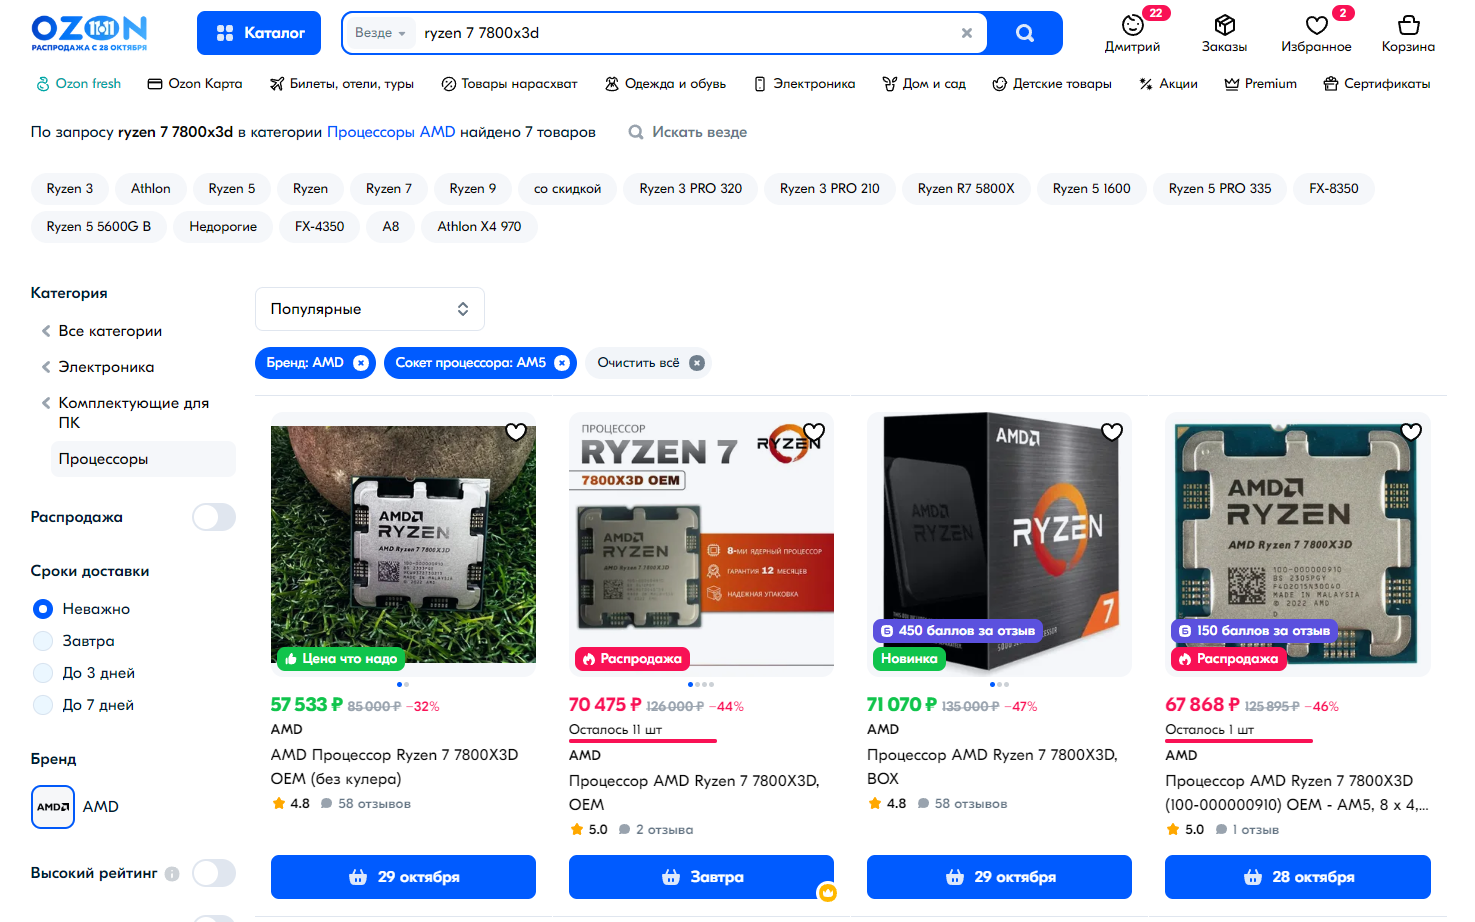This screenshot has width=1475, height=922.
Task: Open the Заказы box icon
Action: (x=1224, y=33)
